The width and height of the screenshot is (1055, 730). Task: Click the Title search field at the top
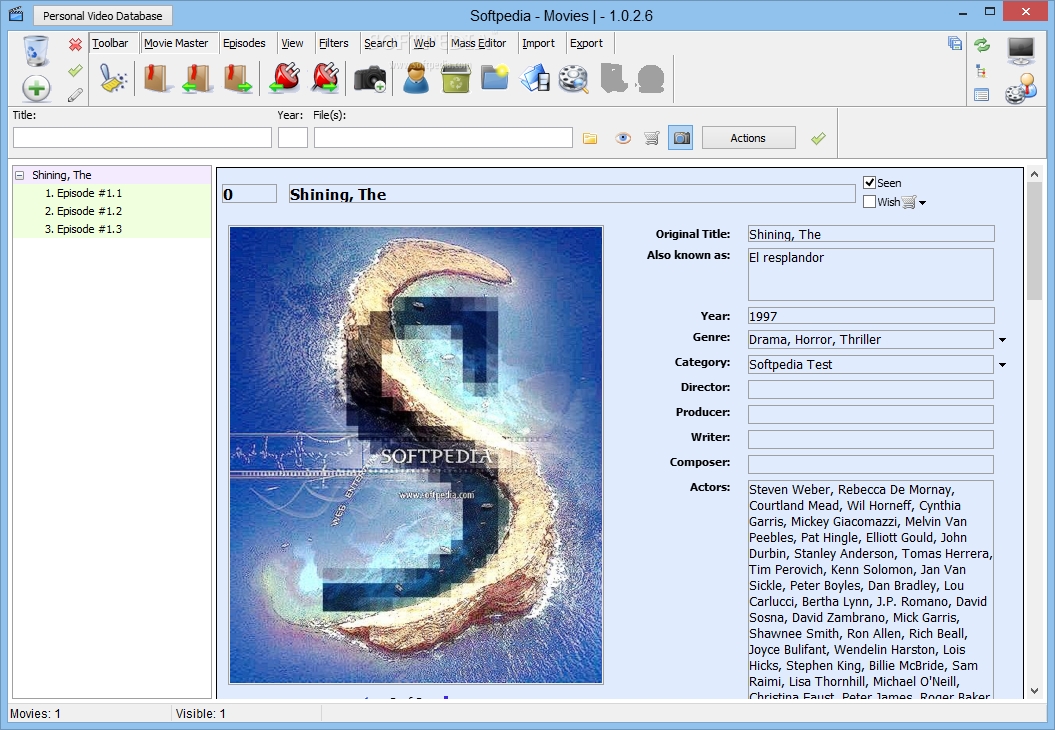[142, 137]
